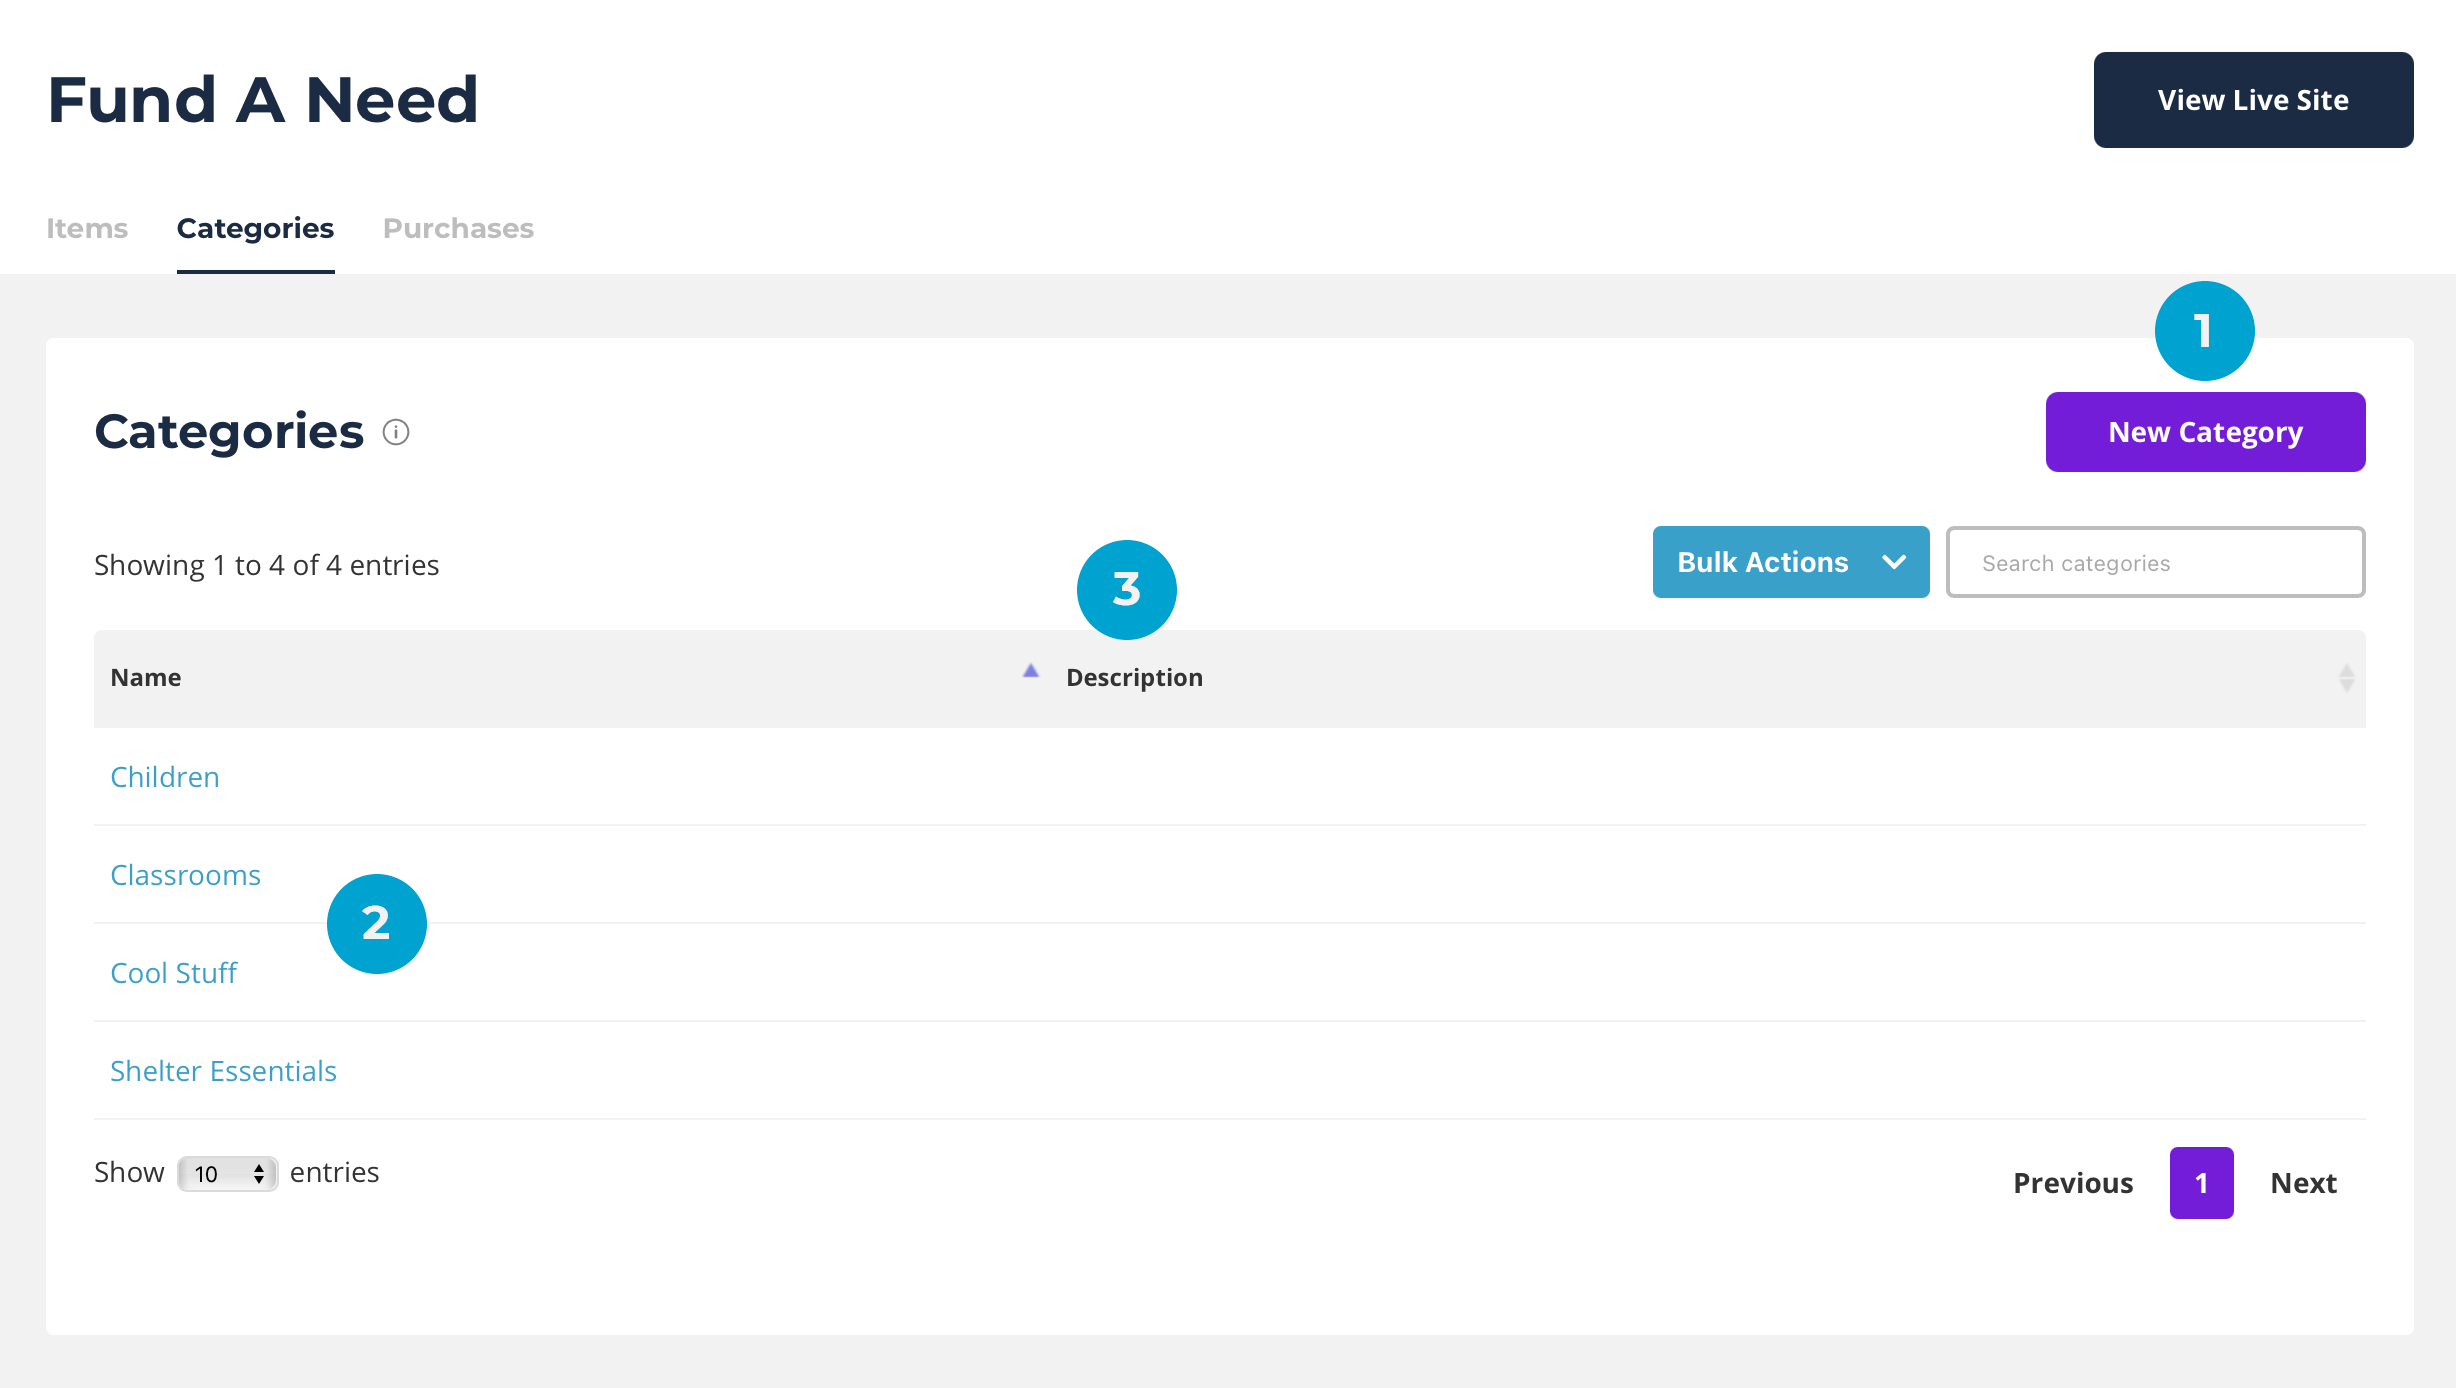Click the numbered marker 1 badge
This screenshot has width=2456, height=1388.
(2204, 331)
